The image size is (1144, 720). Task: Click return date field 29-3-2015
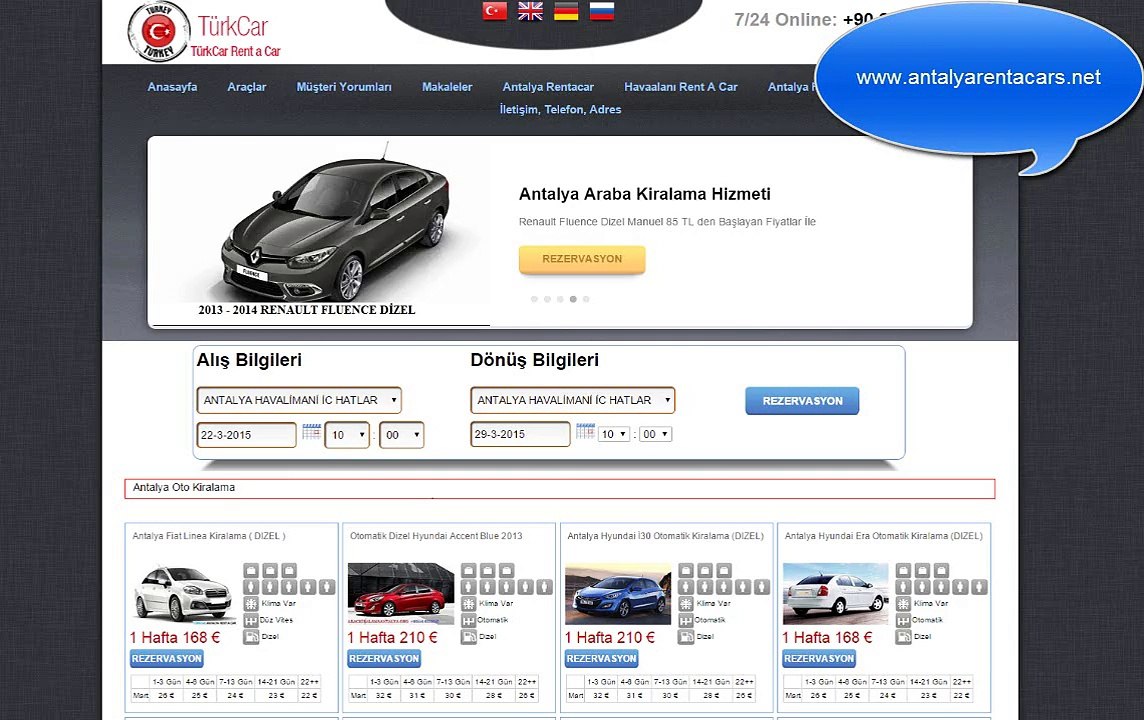point(520,434)
